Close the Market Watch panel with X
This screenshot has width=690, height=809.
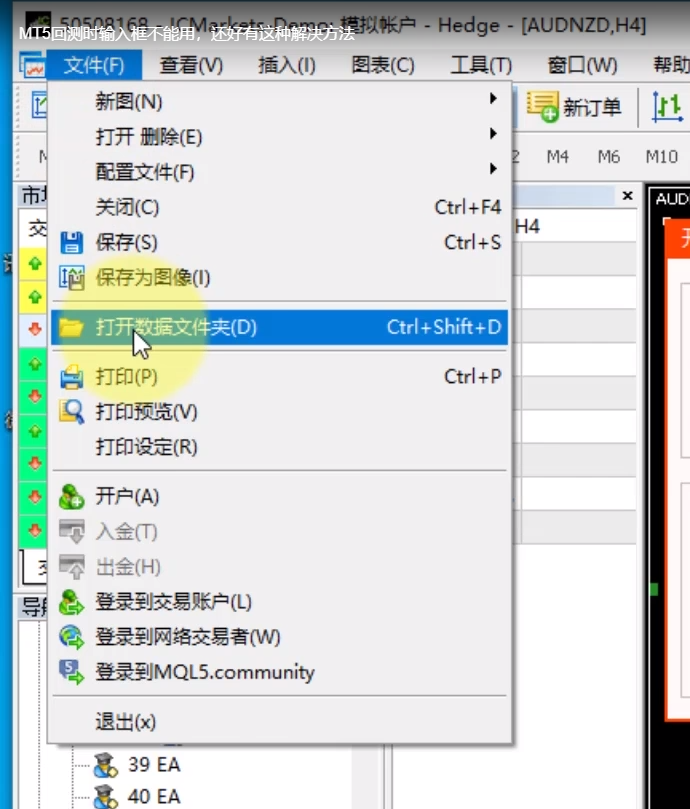(x=628, y=196)
